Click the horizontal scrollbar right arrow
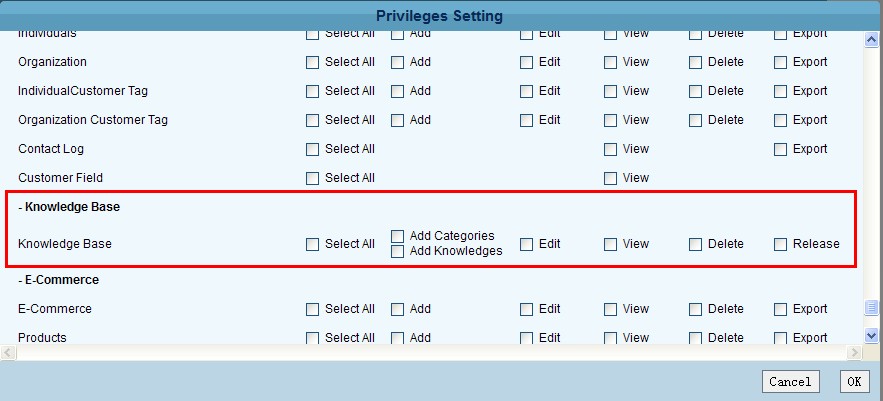 pos(853,353)
